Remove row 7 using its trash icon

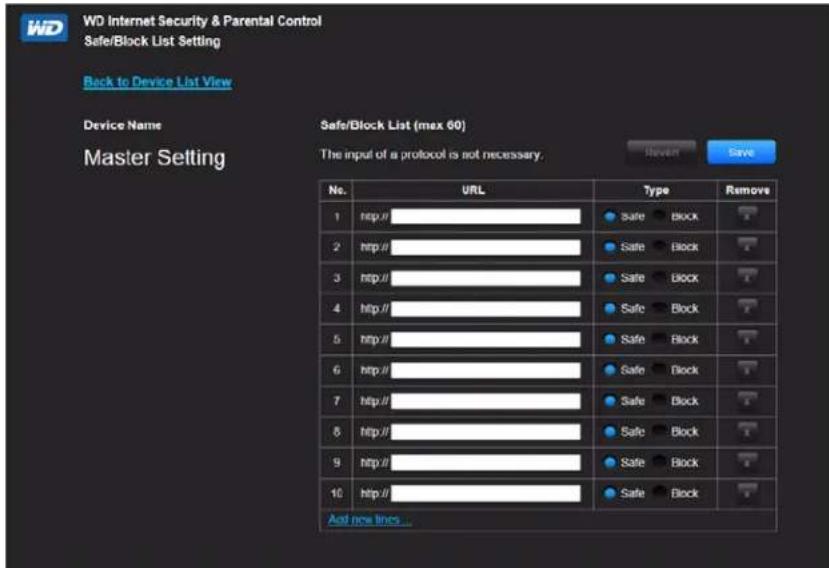(x=747, y=400)
